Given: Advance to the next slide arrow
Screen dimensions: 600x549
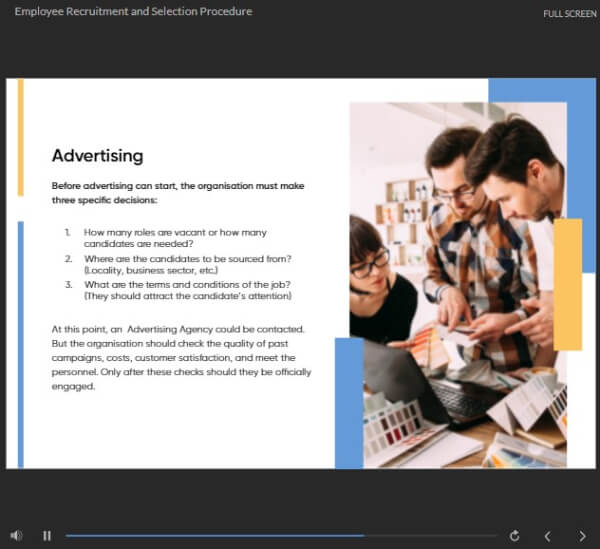Looking at the screenshot, I should [582, 536].
